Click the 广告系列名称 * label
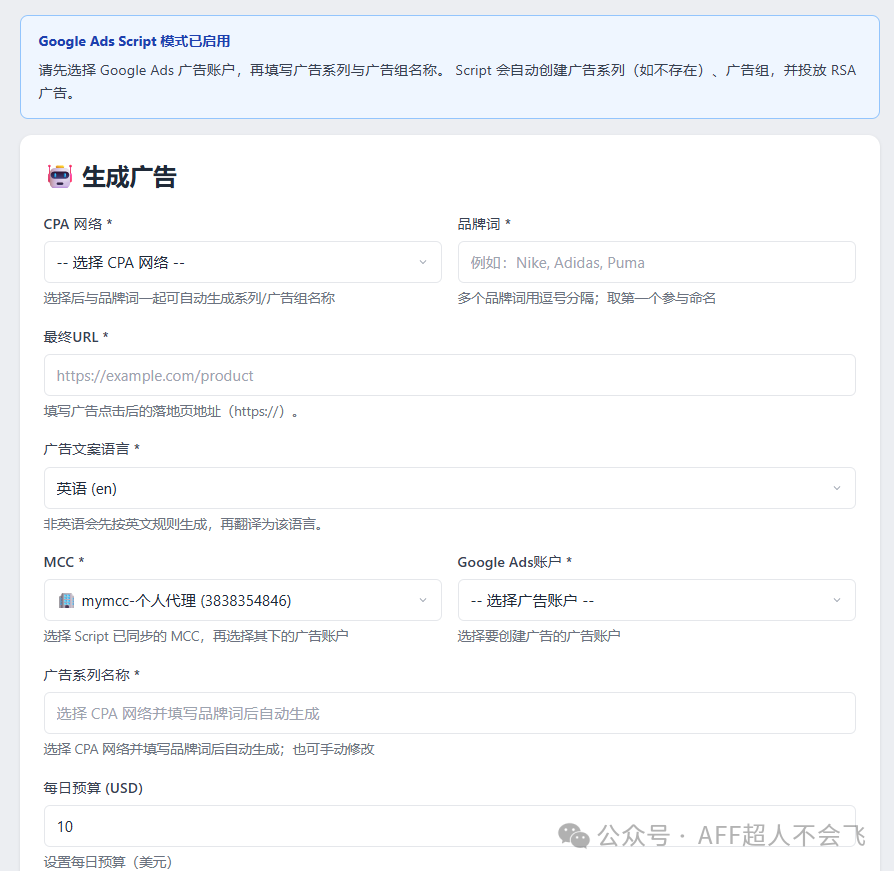 [x=92, y=675]
